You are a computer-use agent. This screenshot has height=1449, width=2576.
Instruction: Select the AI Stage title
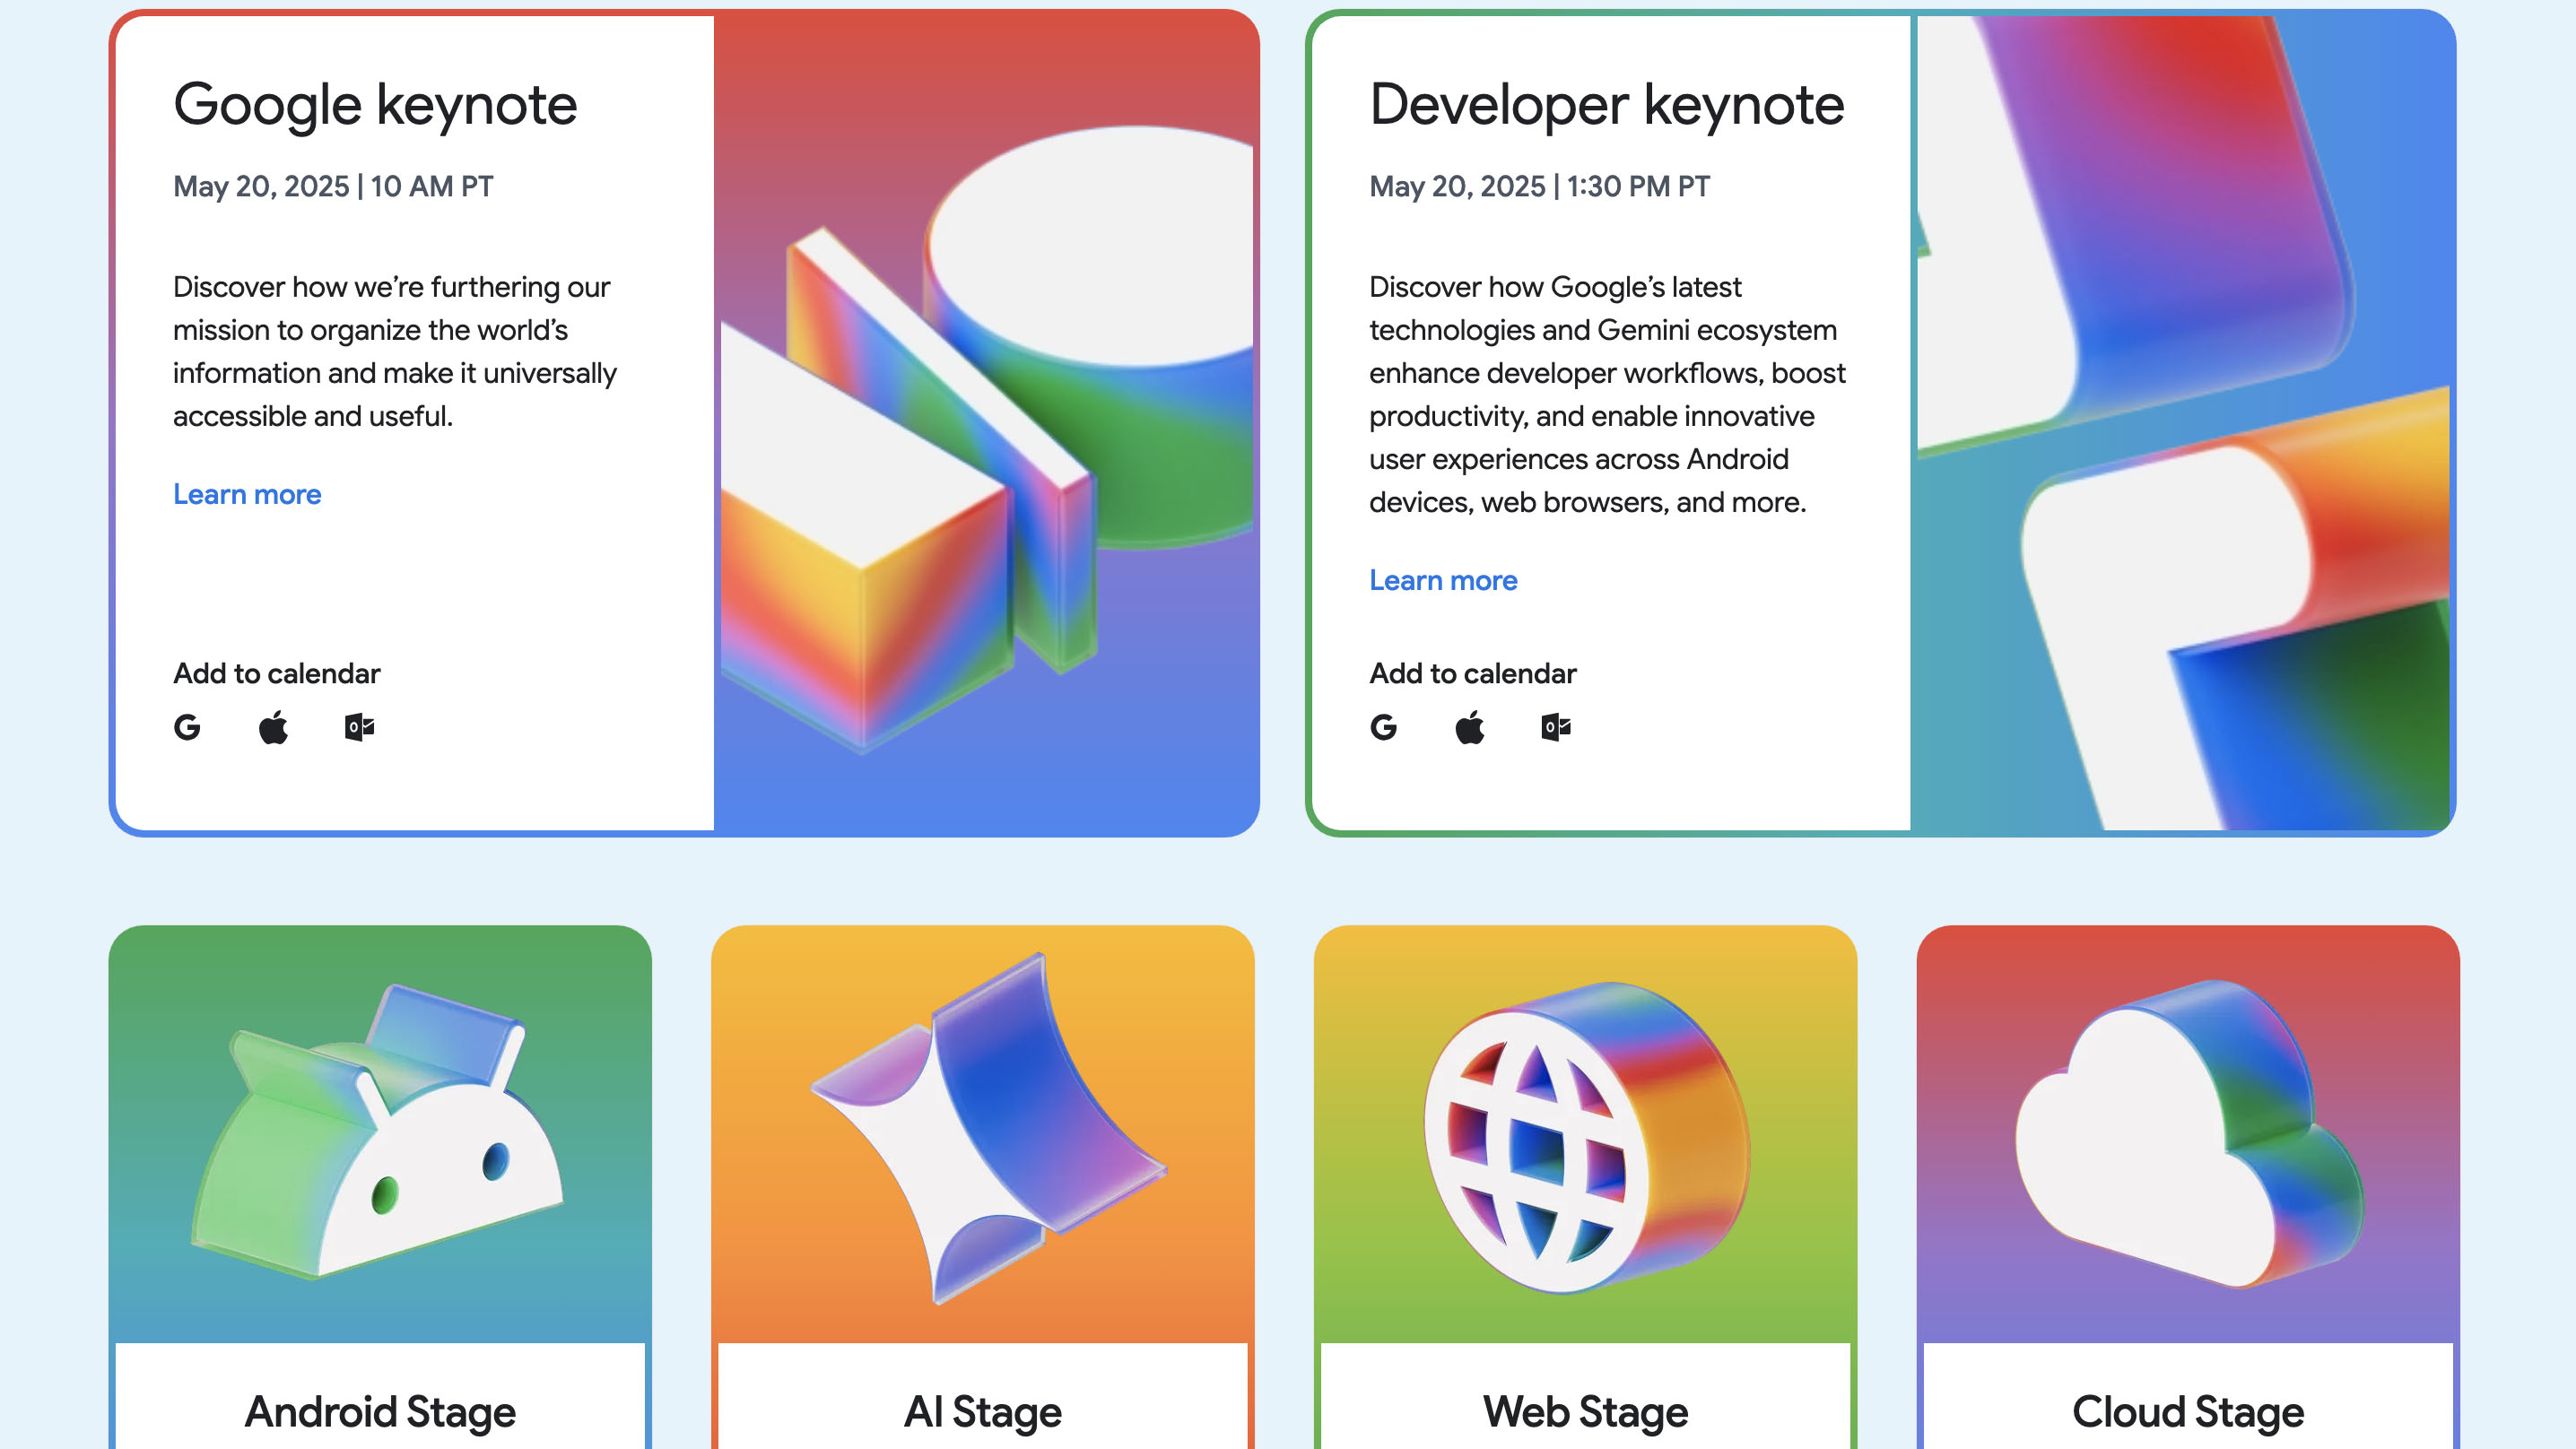pyautogui.click(x=983, y=1412)
